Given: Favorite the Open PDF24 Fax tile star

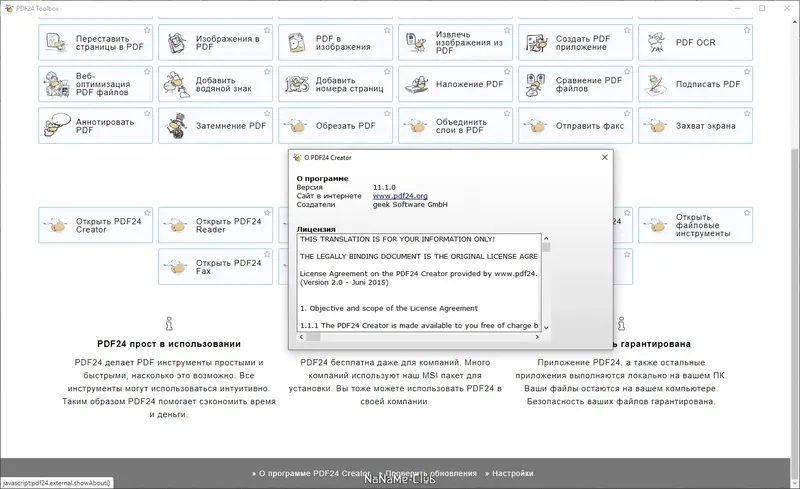Looking at the screenshot, I should [267, 254].
